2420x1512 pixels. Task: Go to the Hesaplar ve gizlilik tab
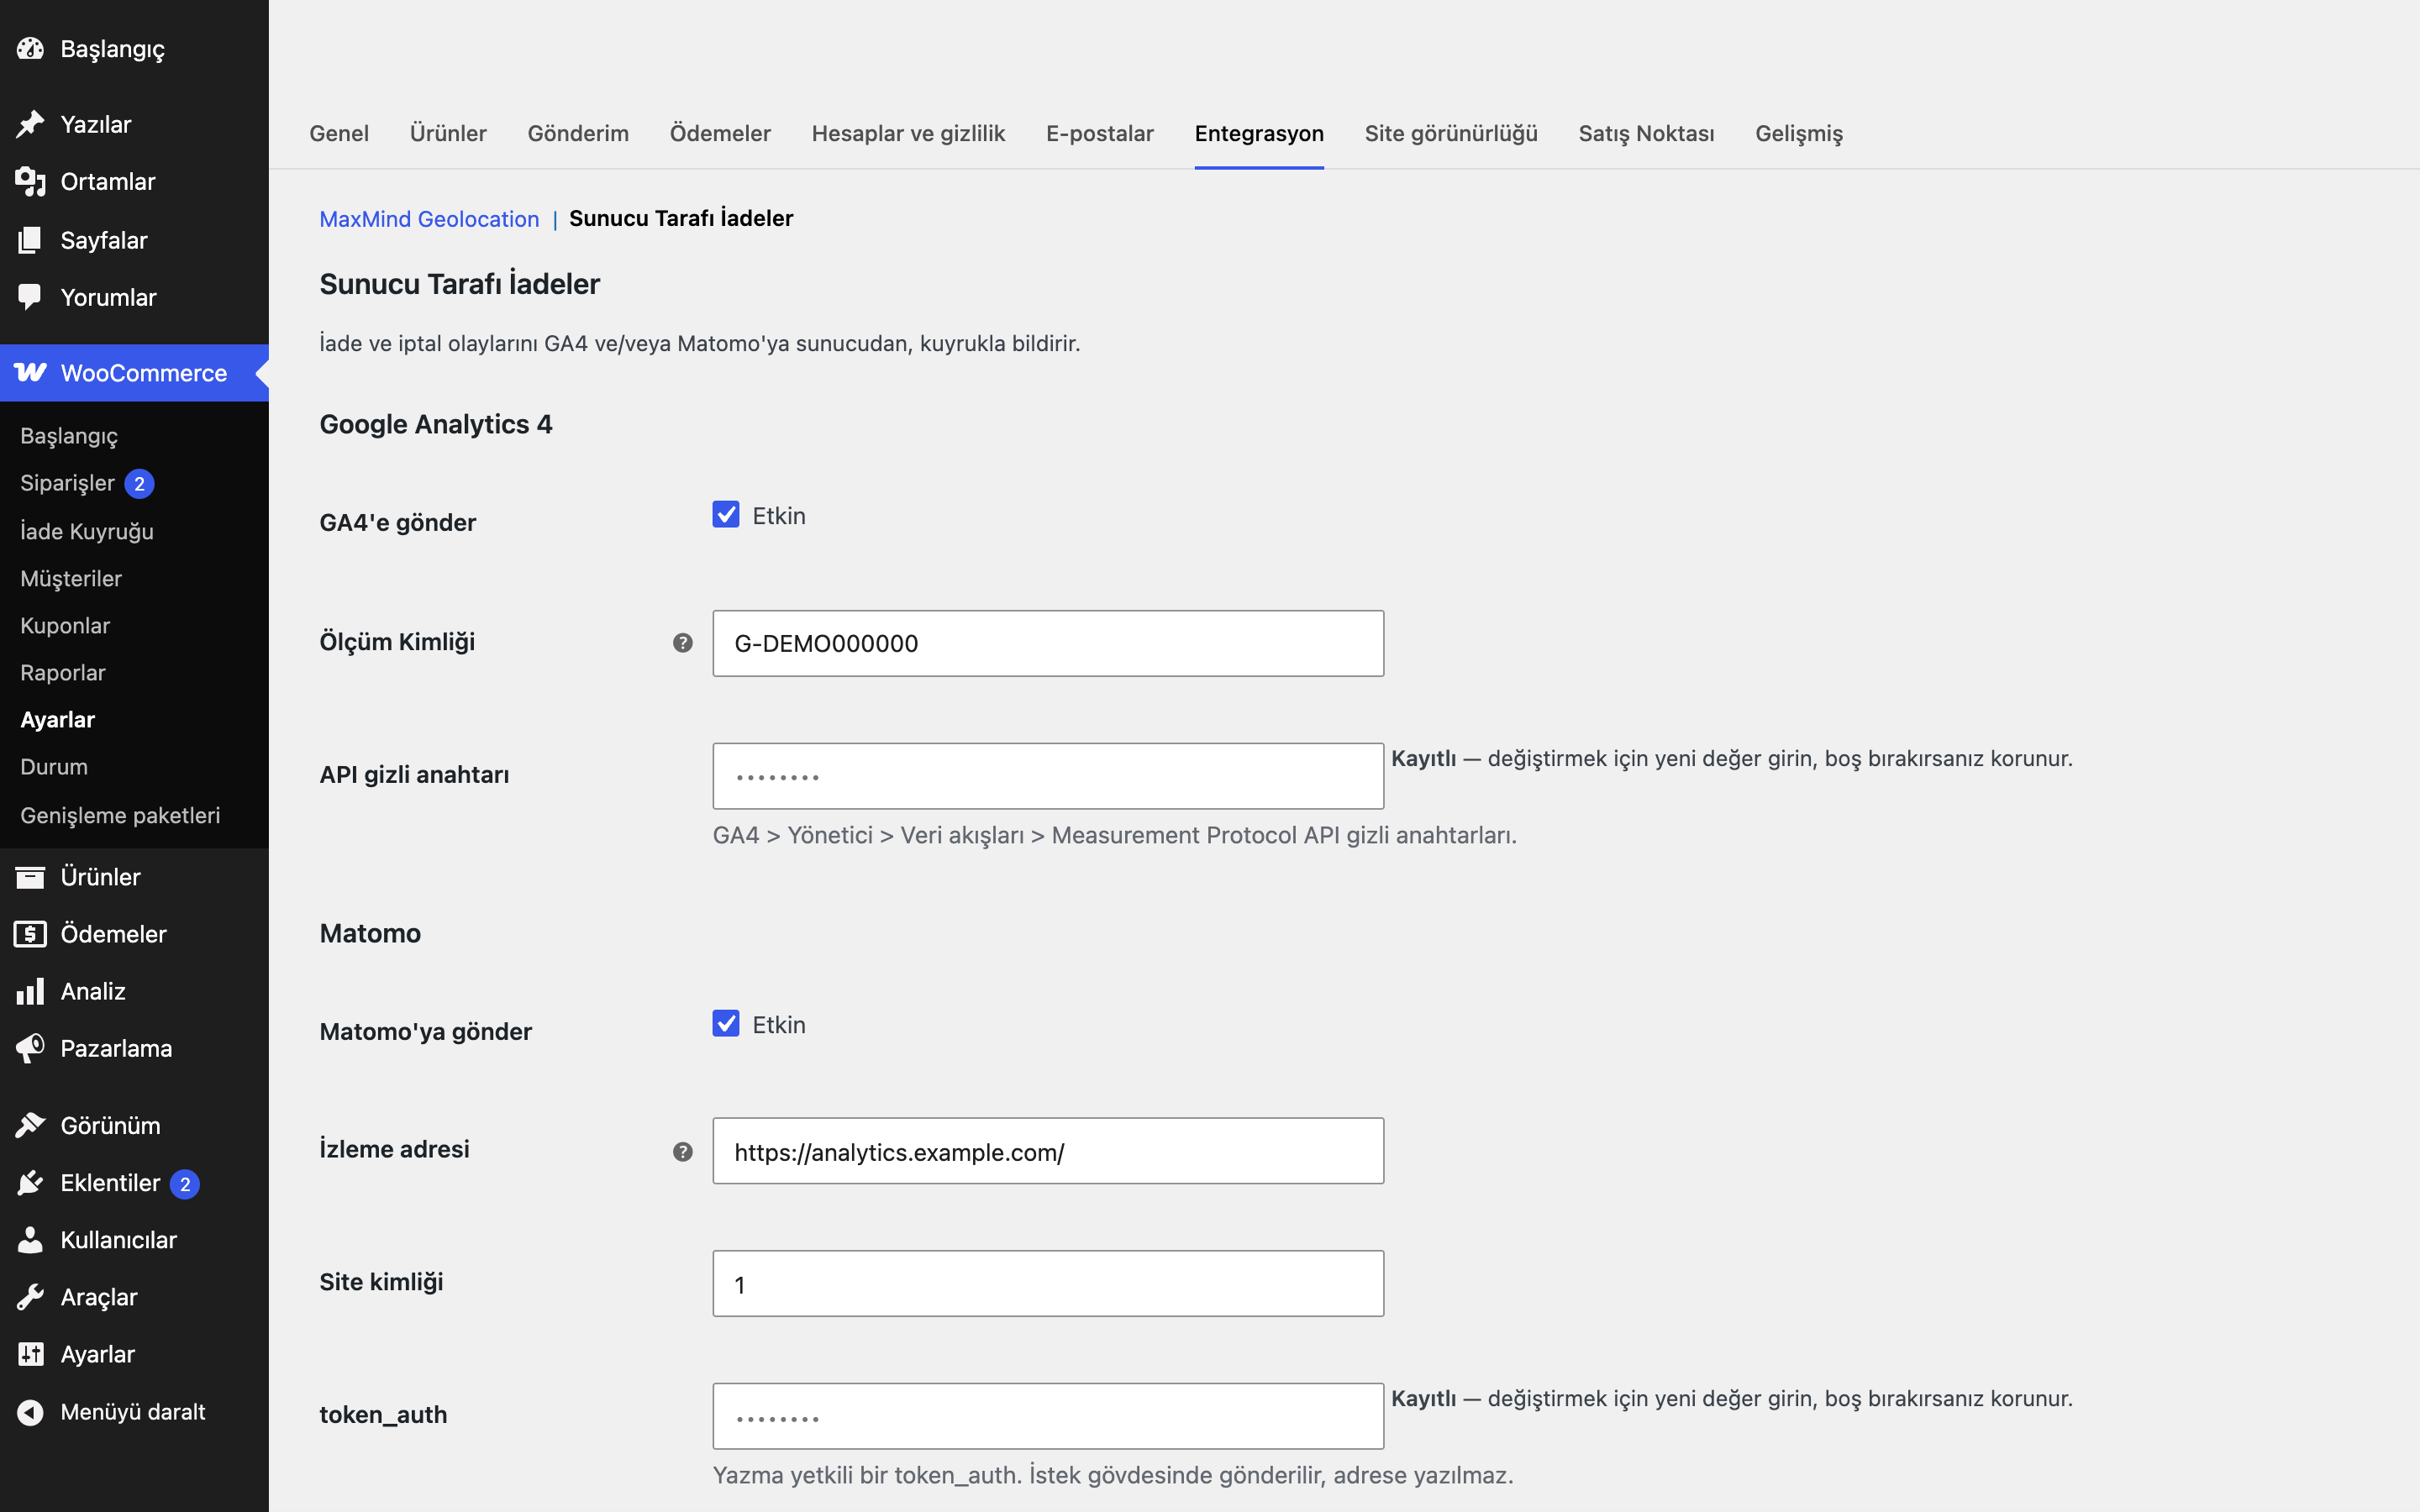pos(908,133)
